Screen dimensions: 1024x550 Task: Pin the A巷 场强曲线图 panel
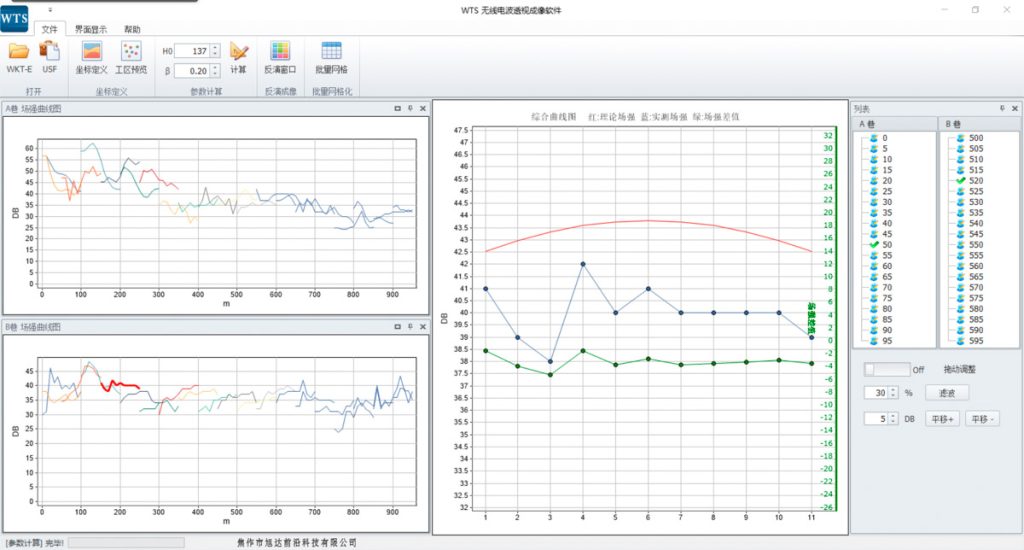click(x=410, y=108)
